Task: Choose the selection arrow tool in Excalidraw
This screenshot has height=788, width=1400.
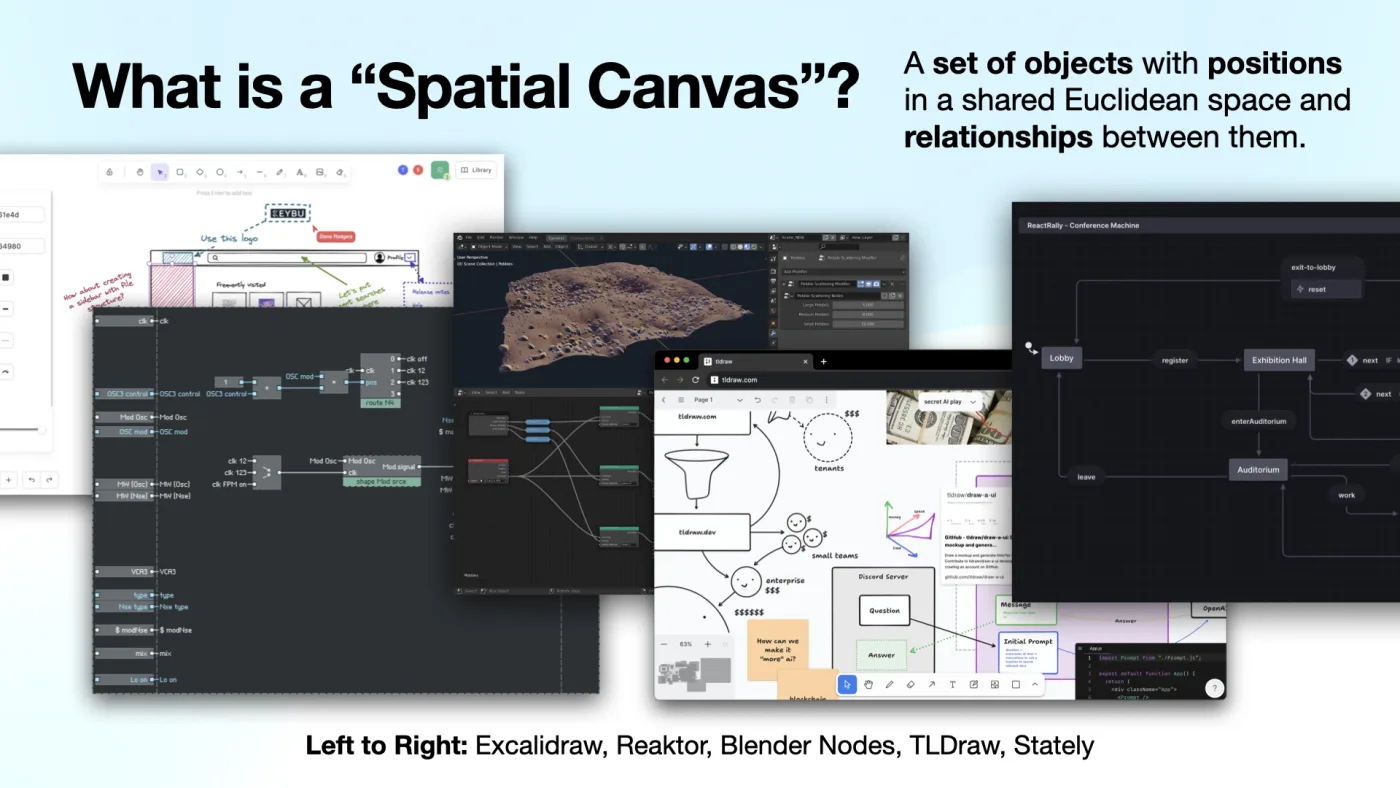Action: pos(160,172)
